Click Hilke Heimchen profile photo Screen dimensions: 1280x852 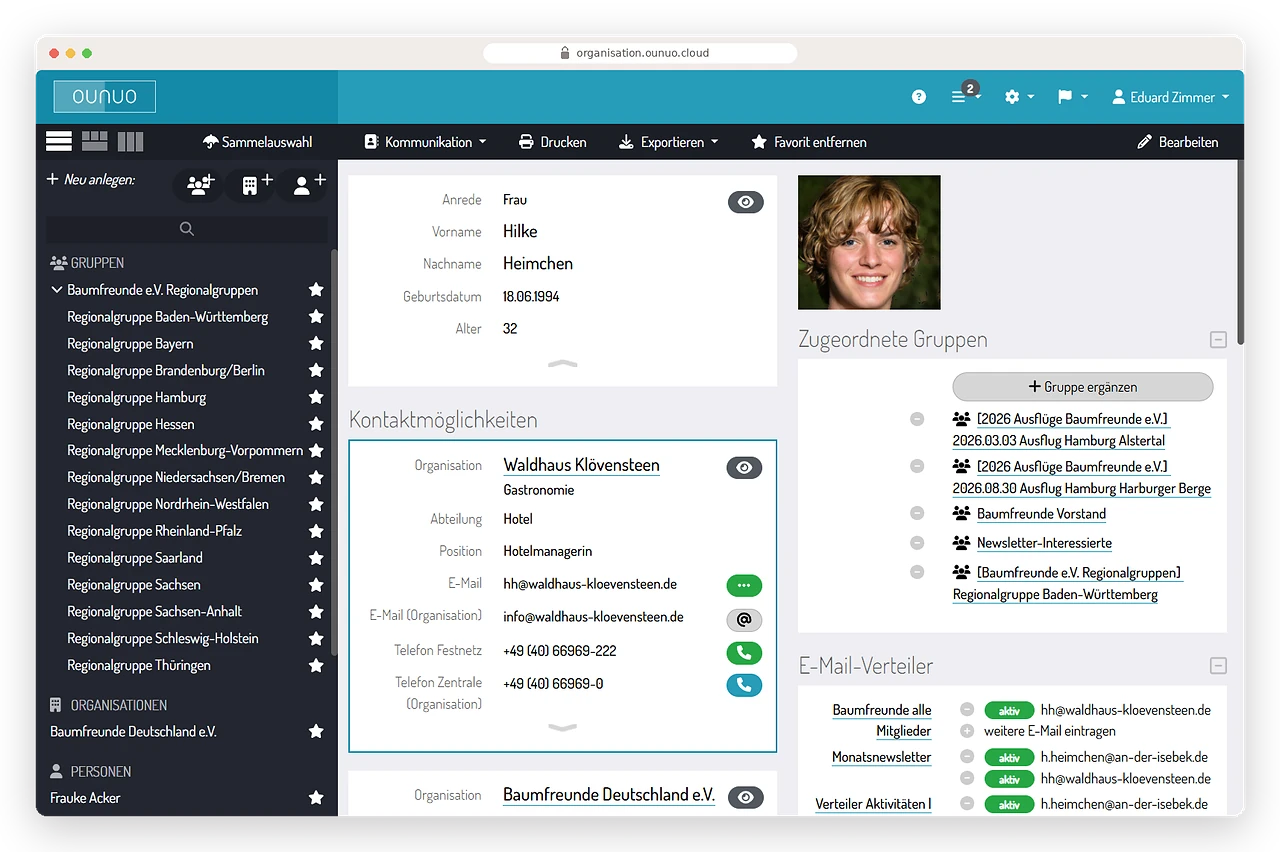pyautogui.click(x=869, y=242)
